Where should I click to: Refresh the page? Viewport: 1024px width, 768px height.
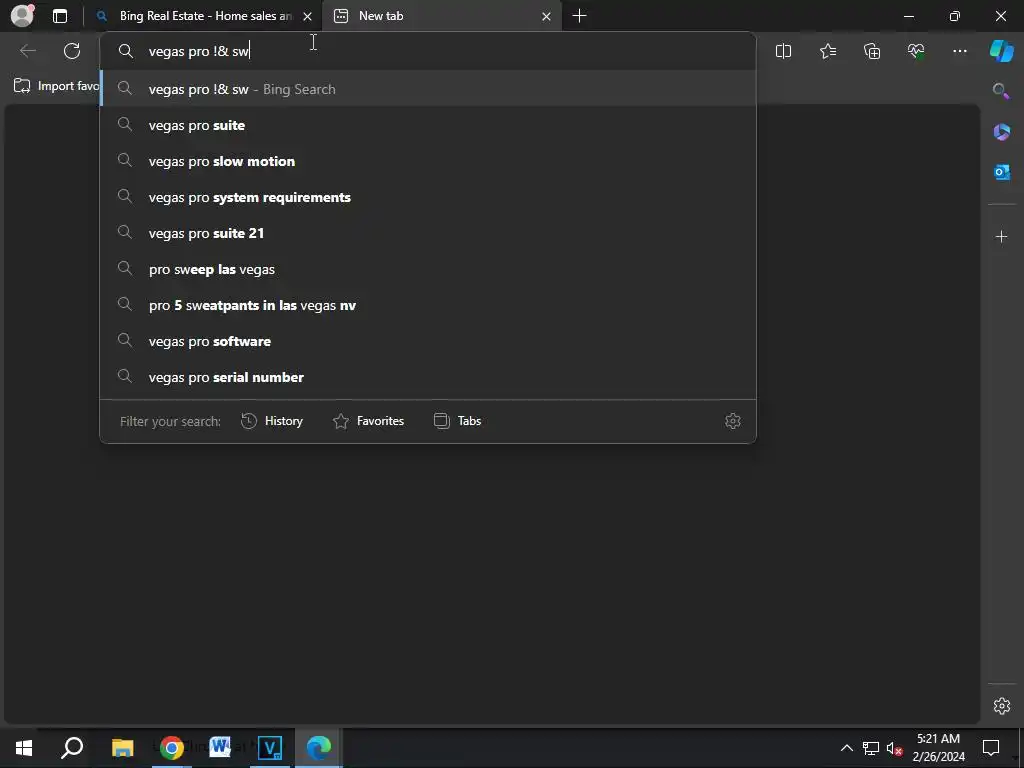tap(72, 51)
